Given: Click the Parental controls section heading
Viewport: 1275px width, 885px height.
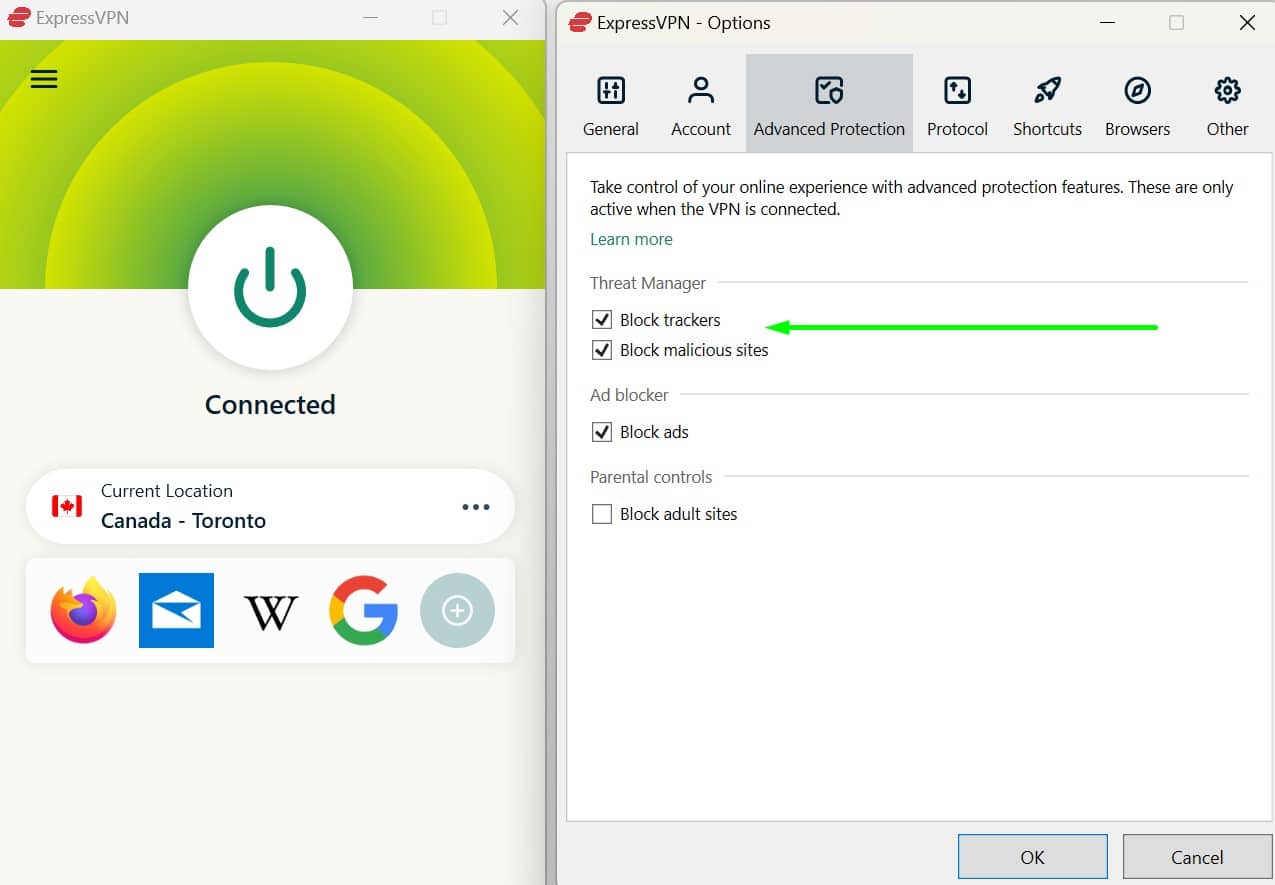Looking at the screenshot, I should [x=651, y=477].
